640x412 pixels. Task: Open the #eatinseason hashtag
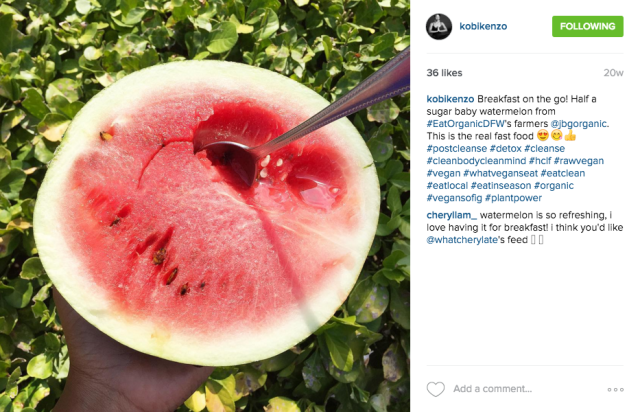[x=501, y=186]
